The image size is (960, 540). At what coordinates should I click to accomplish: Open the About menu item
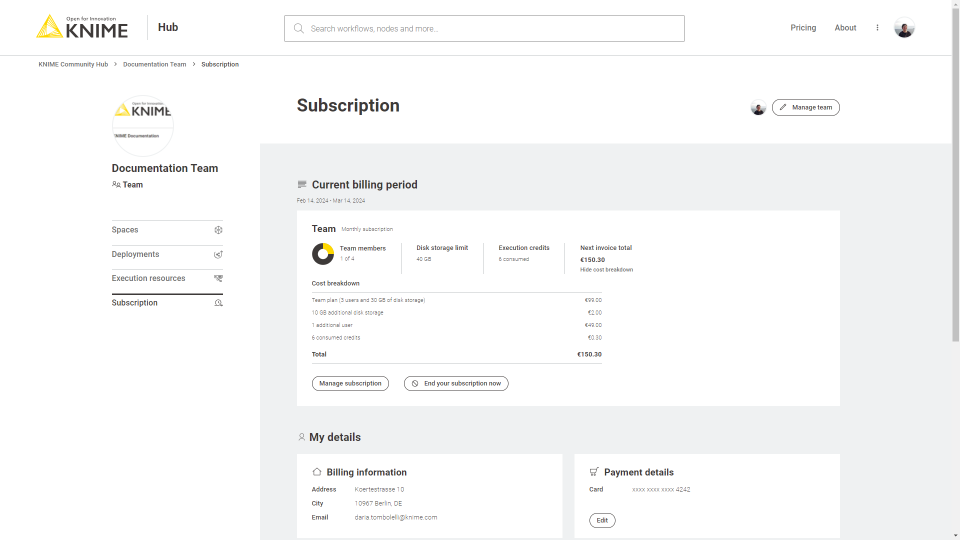(845, 28)
